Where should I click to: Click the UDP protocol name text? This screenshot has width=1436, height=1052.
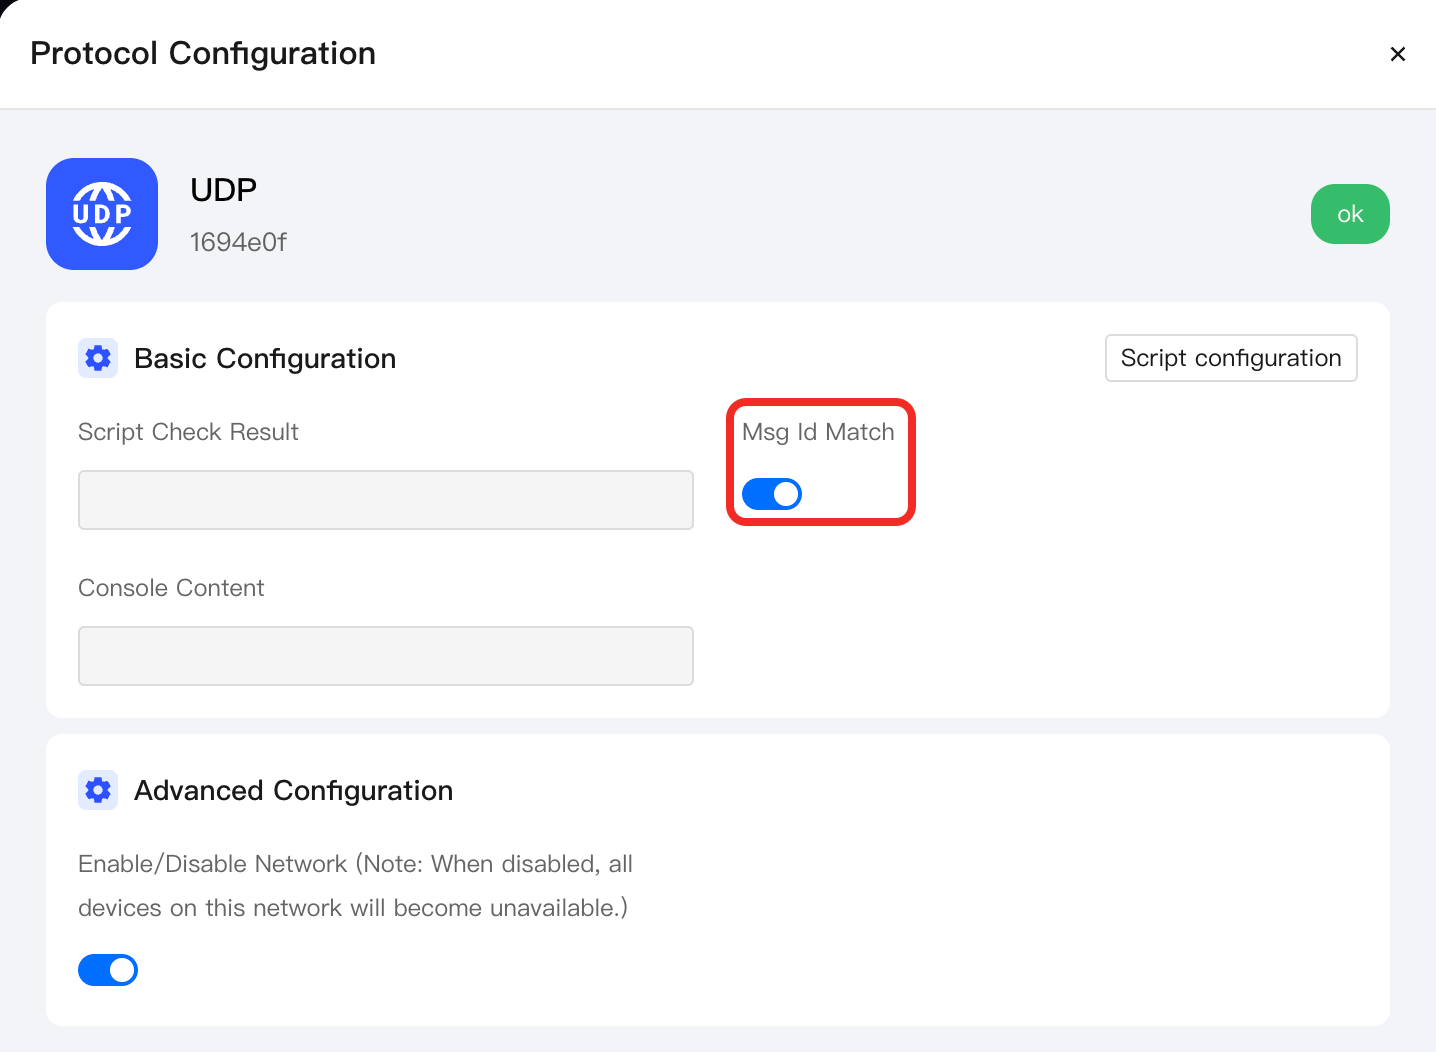point(224,189)
